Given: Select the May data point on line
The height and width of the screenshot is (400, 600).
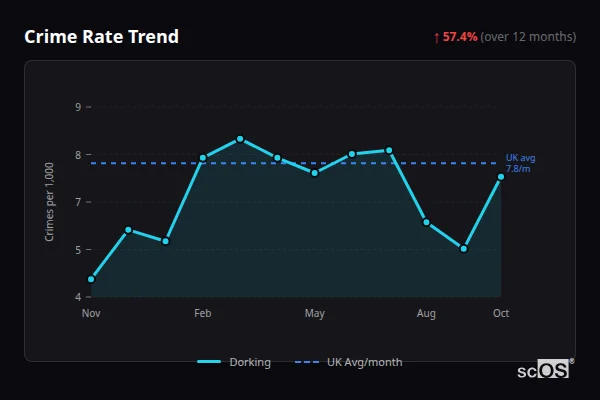Looking at the screenshot, I should click(x=315, y=173).
